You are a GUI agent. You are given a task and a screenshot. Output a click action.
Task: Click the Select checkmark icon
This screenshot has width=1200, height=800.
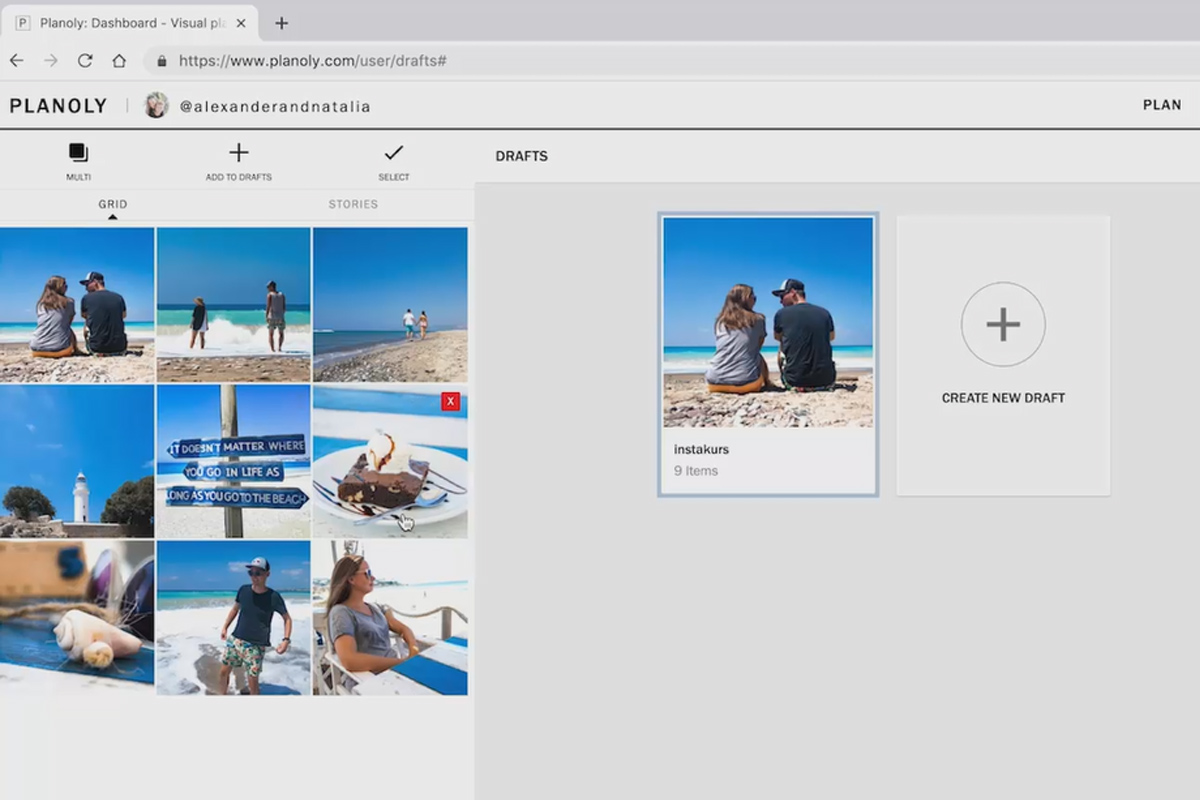(394, 153)
